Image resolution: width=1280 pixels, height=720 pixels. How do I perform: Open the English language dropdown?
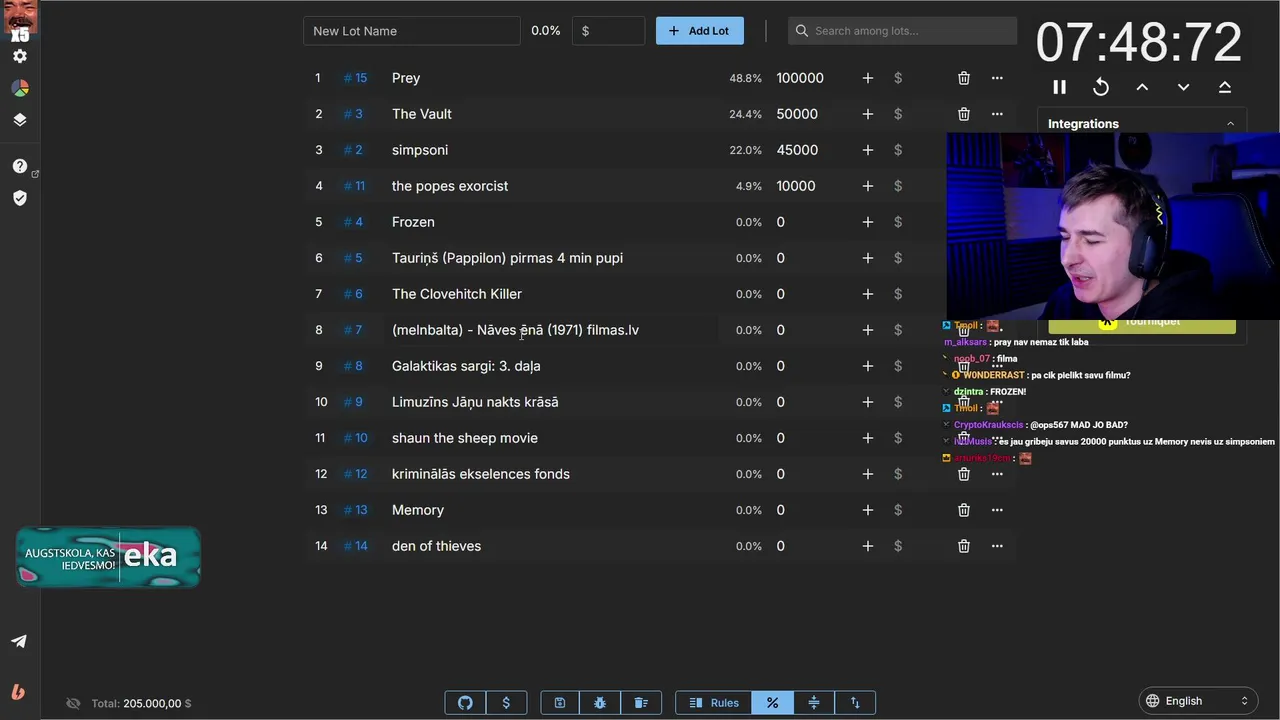pos(1198,701)
